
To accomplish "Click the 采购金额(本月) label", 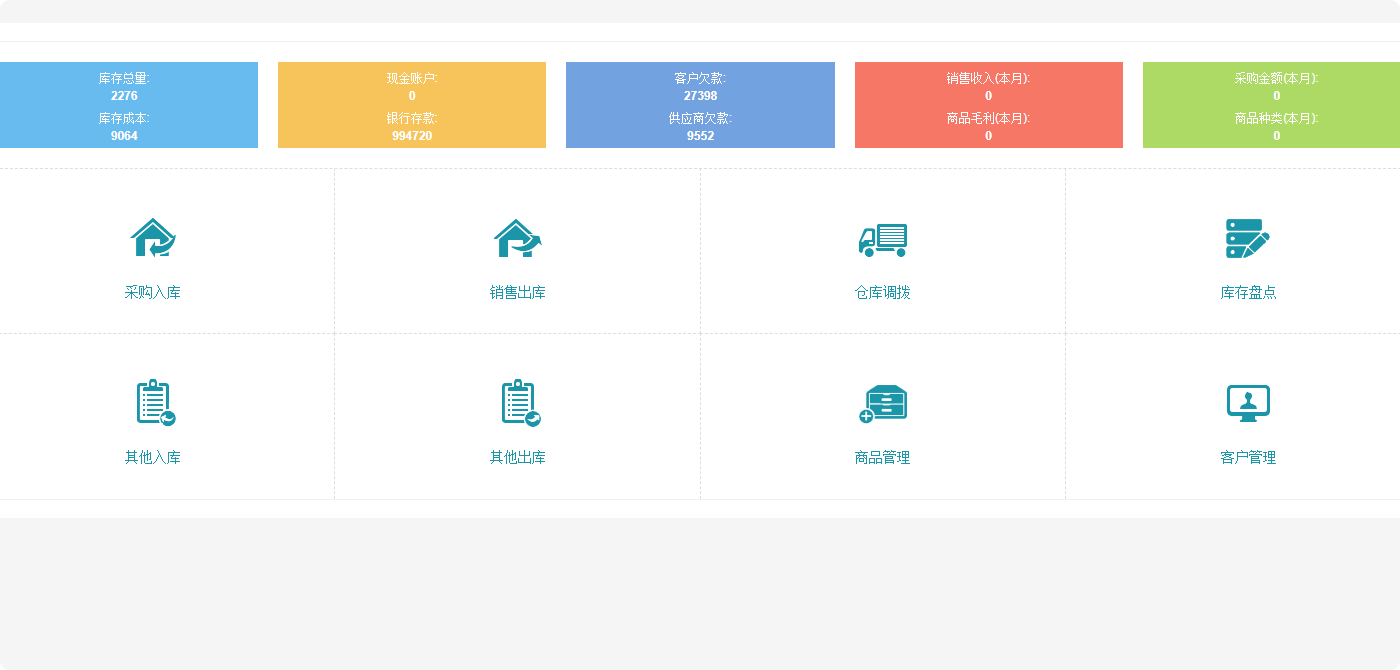I will (1276, 78).
